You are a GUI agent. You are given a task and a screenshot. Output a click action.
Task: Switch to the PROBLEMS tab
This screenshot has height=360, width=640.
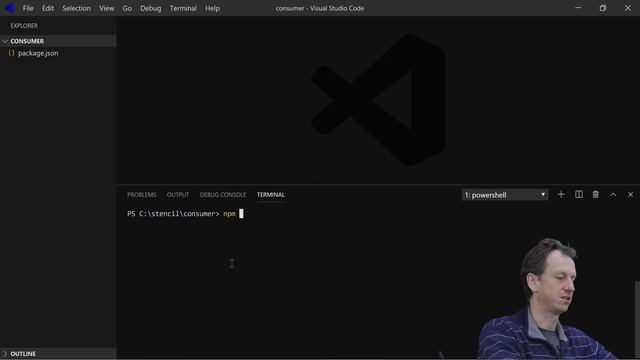tap(142, 195)
